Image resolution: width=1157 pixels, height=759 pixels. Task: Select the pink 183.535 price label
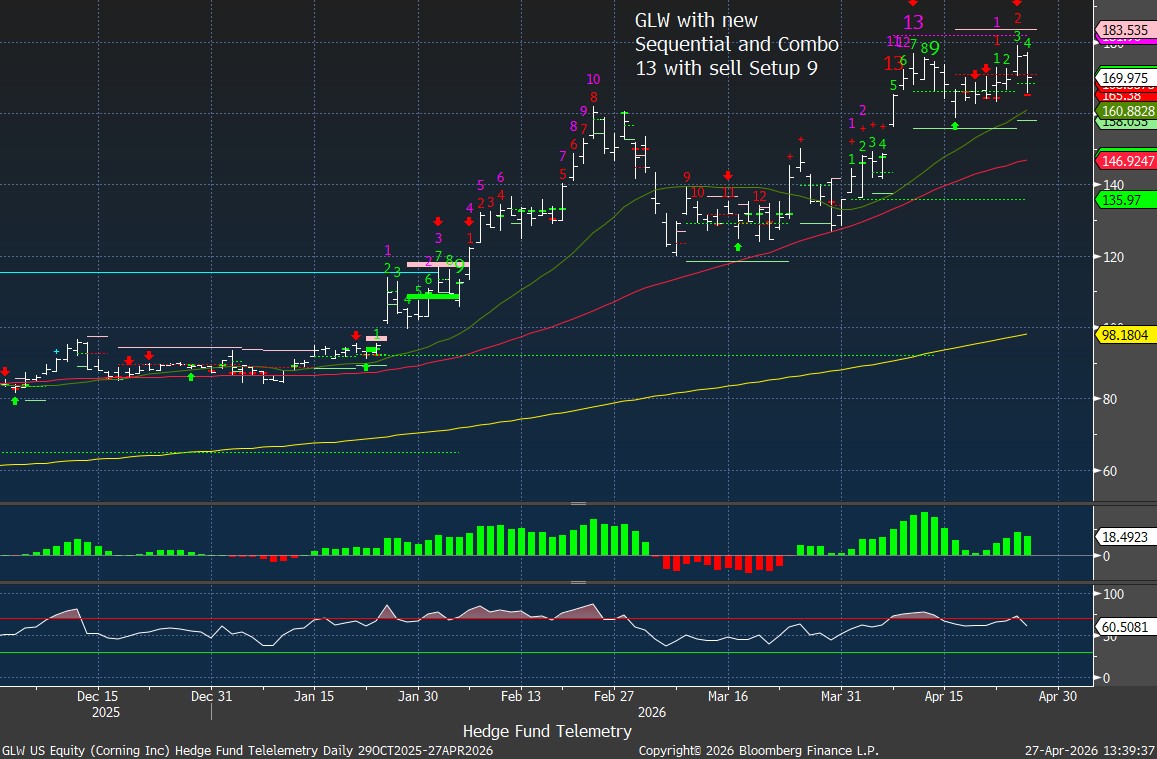pyautogui.click(x=1126, y=31)
